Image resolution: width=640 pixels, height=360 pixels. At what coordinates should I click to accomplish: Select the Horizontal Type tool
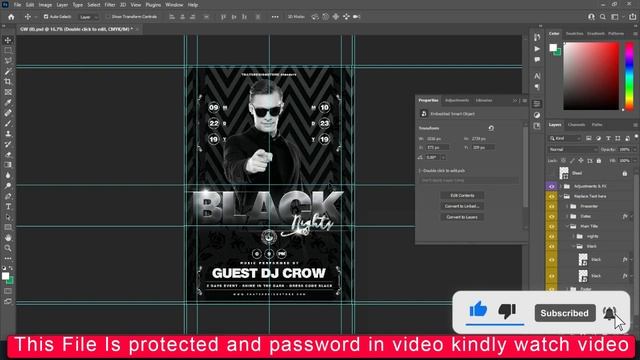click(x=8, y=207)
